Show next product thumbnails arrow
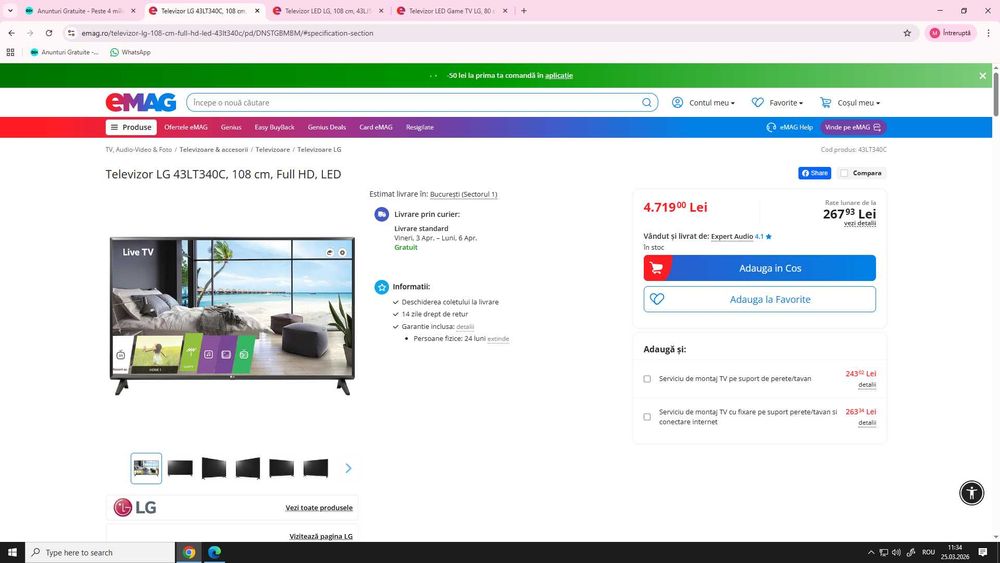Screen dimensions: 1000x563 point(348,468)
